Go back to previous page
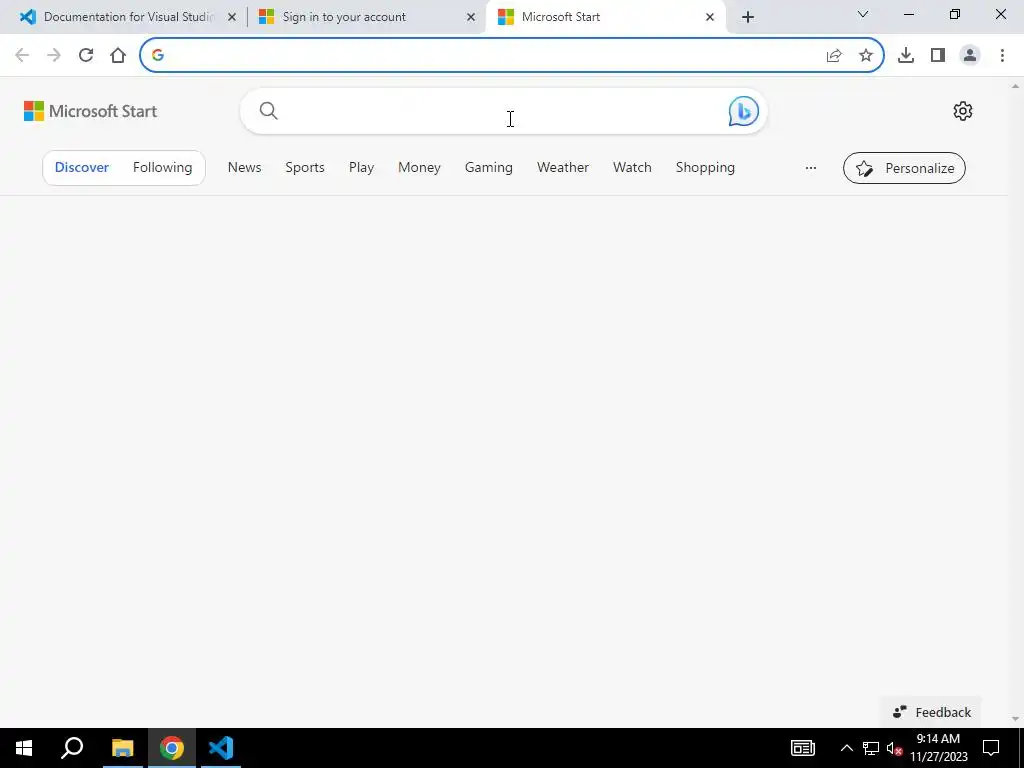The image size is (1024, 768). [22, 55]
